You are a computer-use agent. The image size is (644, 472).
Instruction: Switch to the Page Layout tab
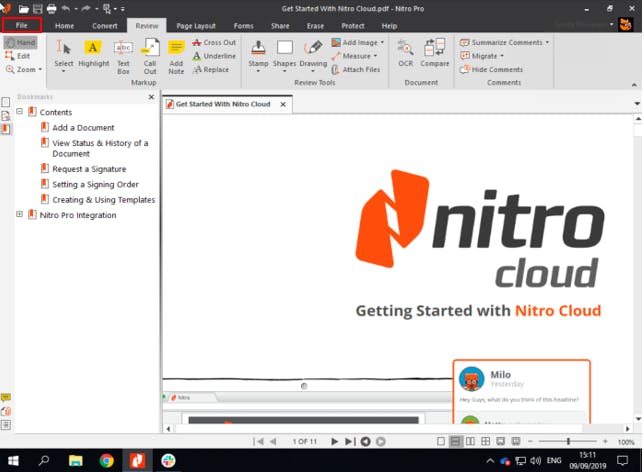[196, 25]
